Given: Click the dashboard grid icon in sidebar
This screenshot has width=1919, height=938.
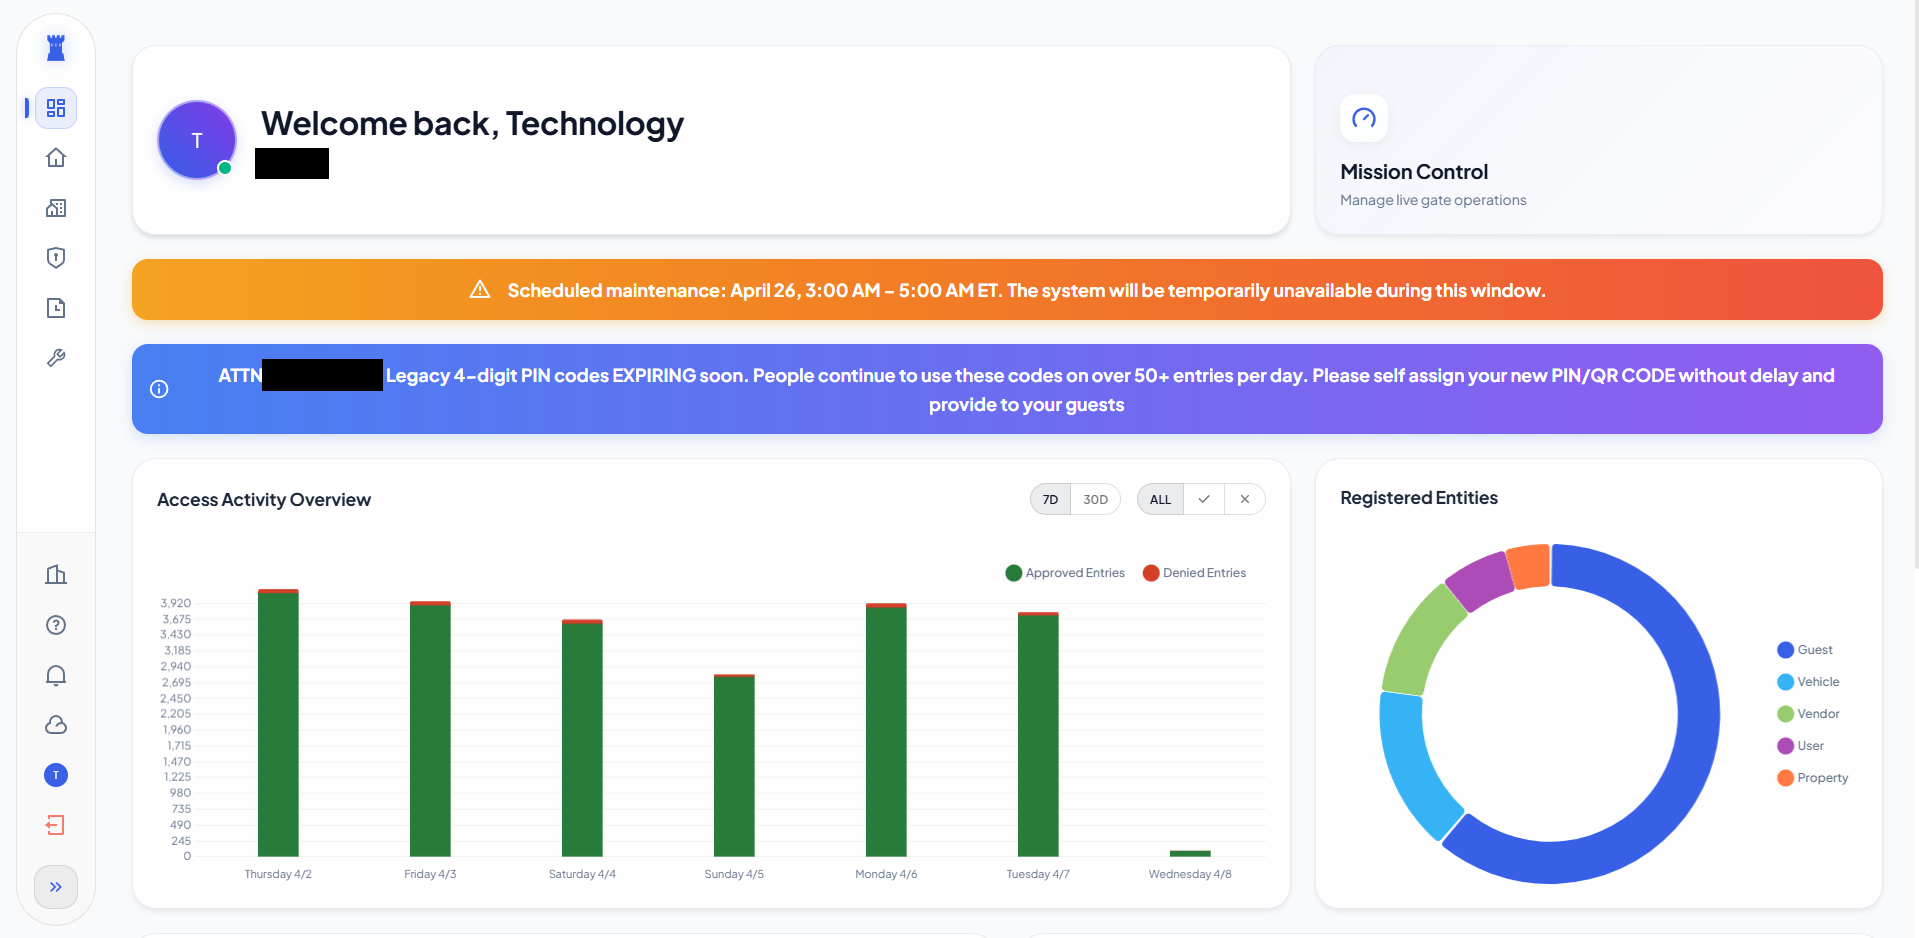Looking at the screenshot, I should [56, 108].
